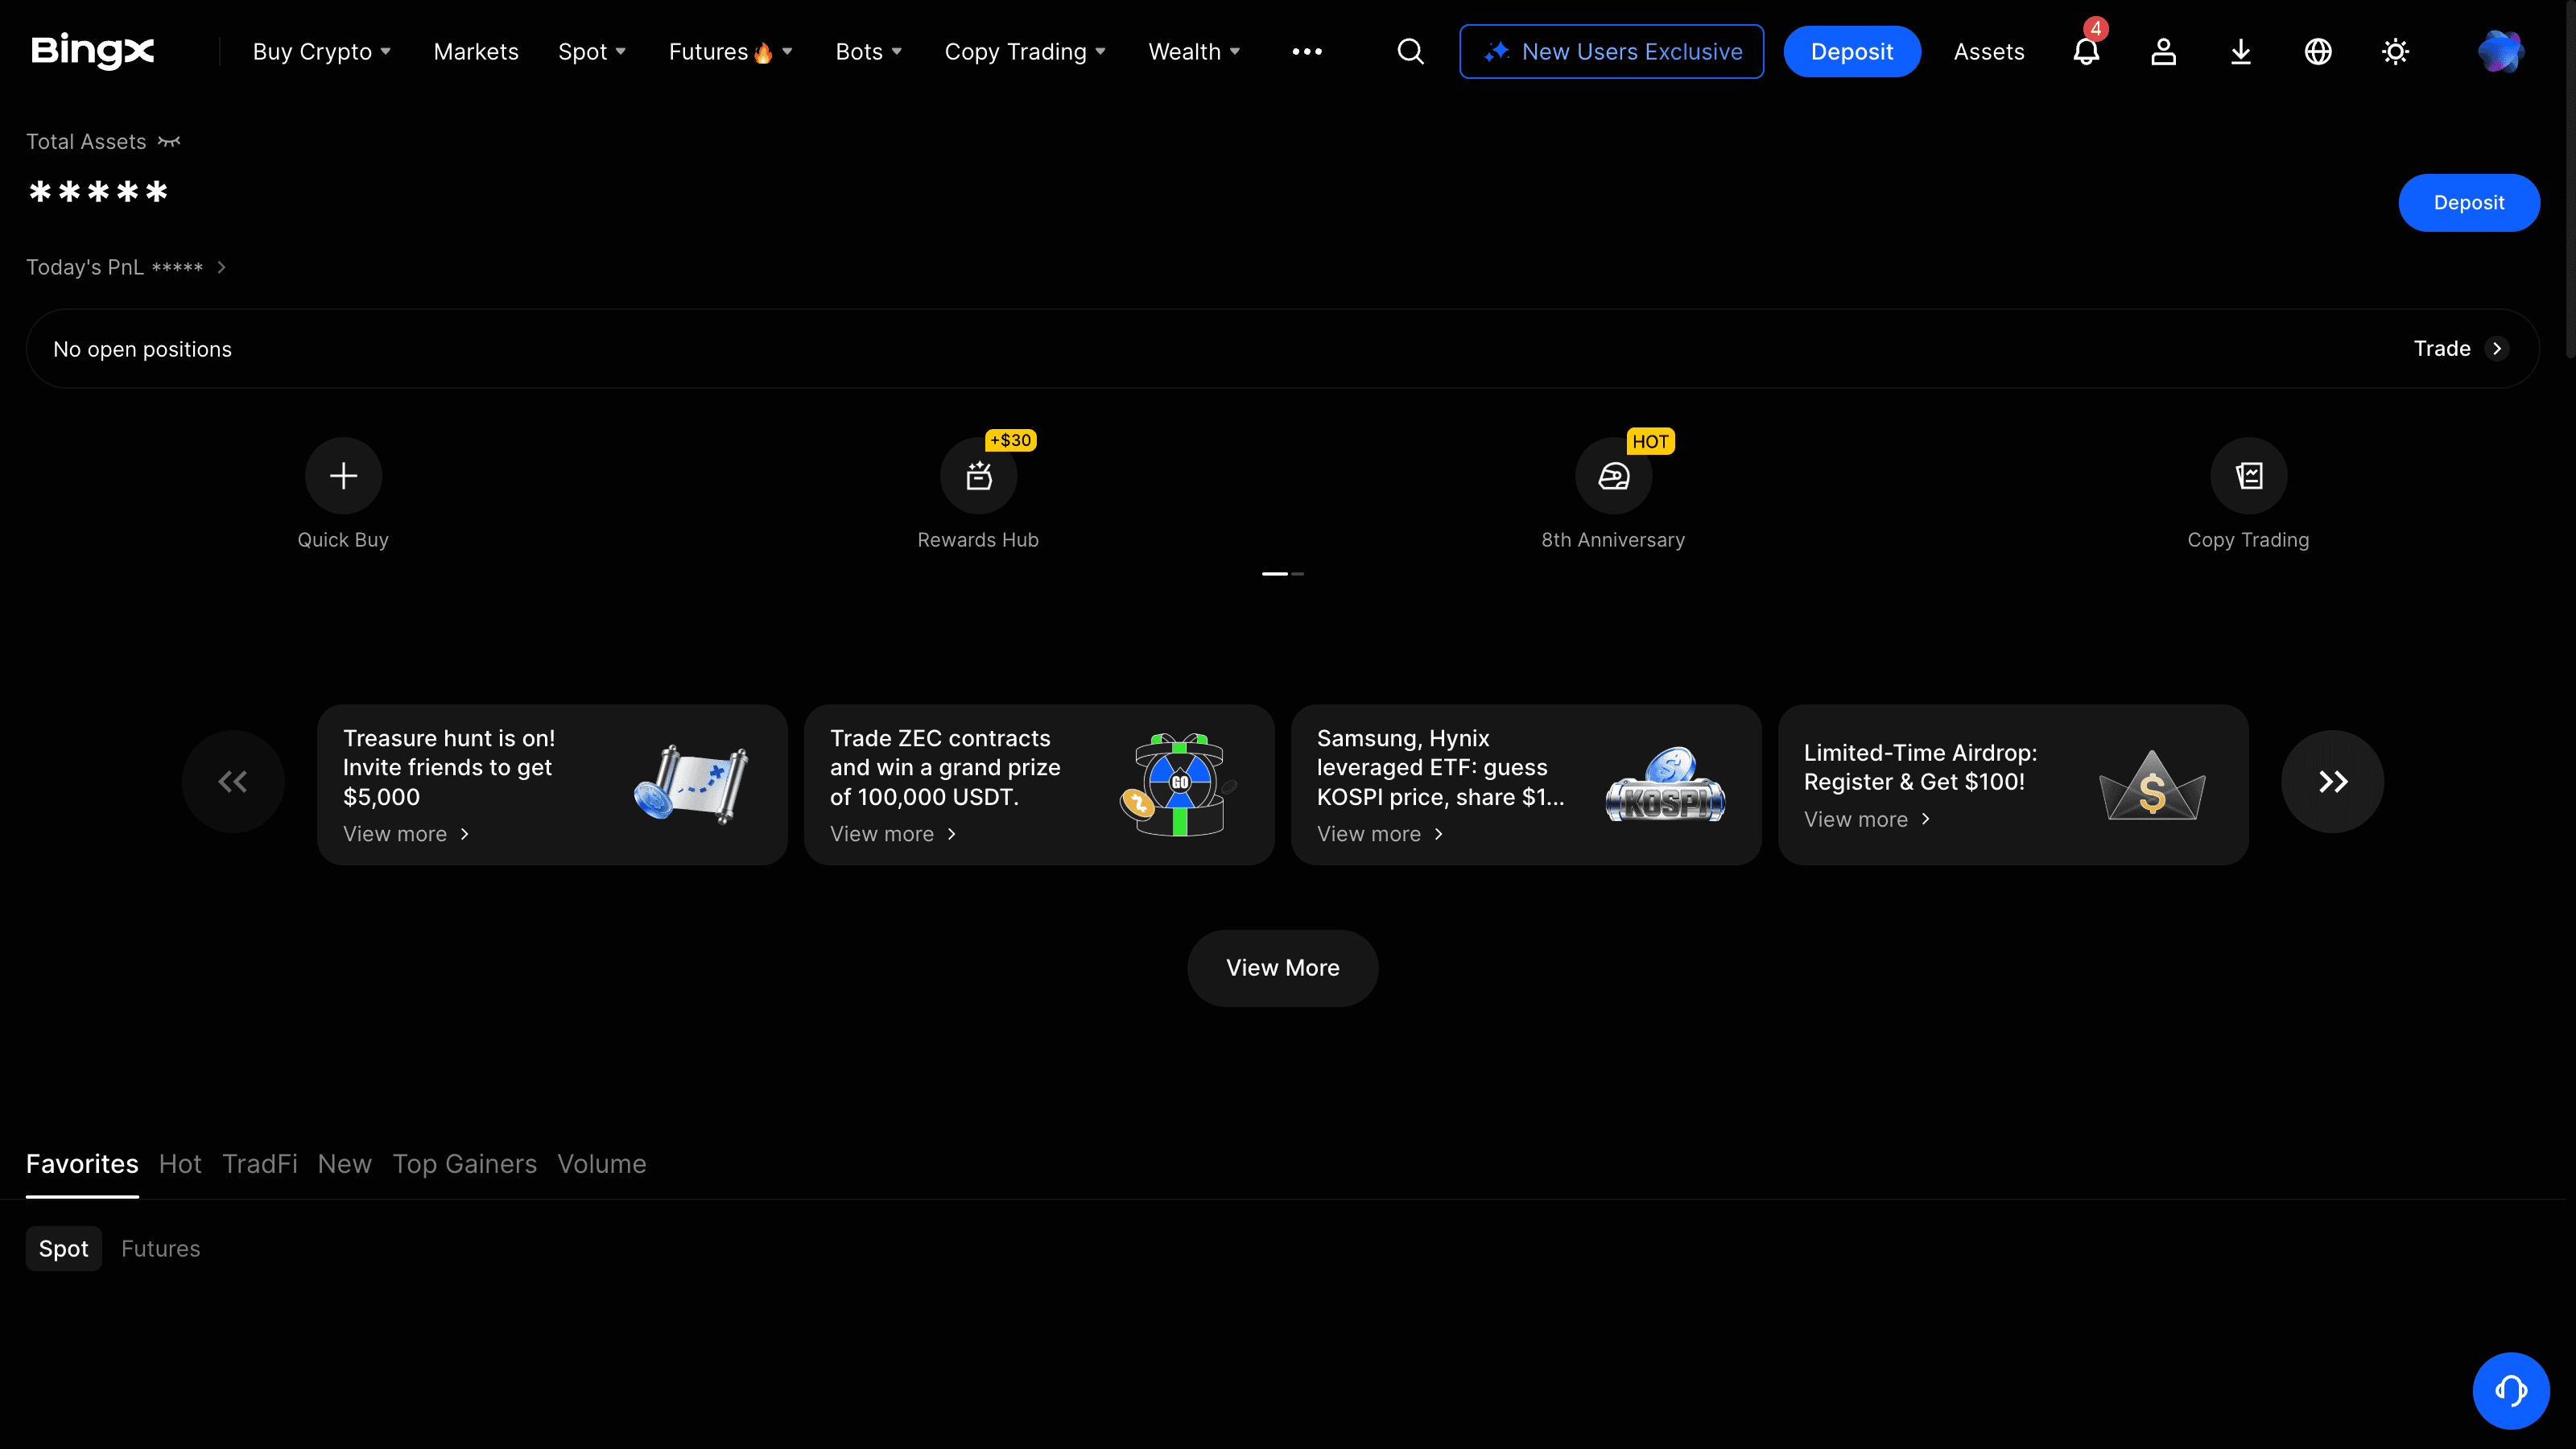The width and height of the screenshot is (2576, 1449).
Task: Toggle Total Assets visibility eye
Action: tap(169, 142)
